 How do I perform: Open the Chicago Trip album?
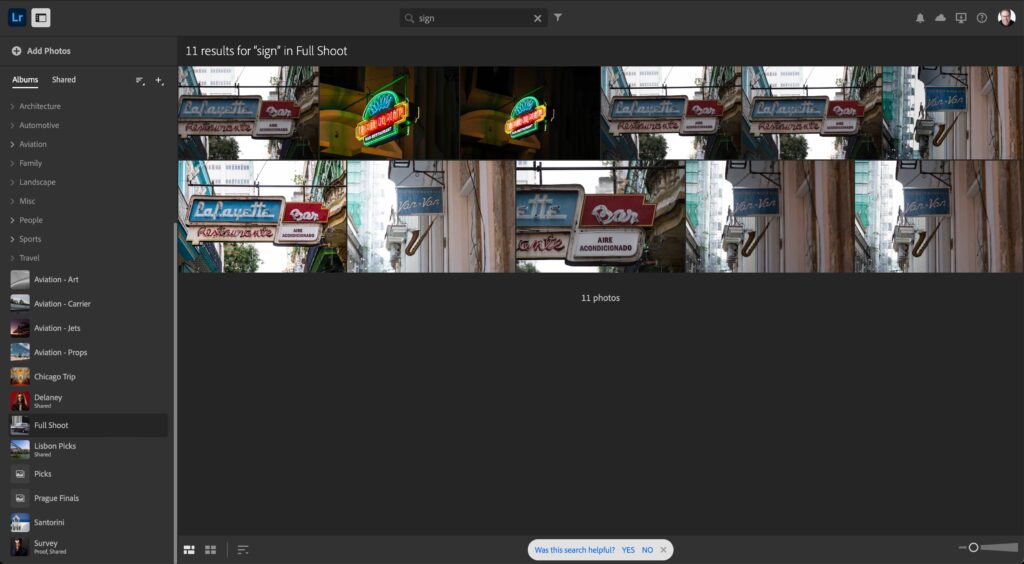point(88,377)
